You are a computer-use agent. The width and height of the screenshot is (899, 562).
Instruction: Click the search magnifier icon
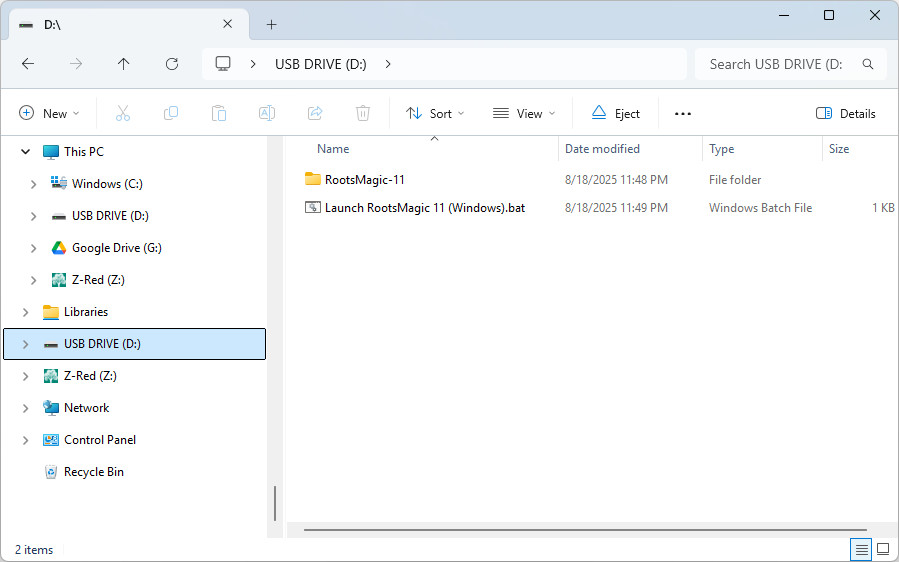pyautogui.click(x=868, y=64)
